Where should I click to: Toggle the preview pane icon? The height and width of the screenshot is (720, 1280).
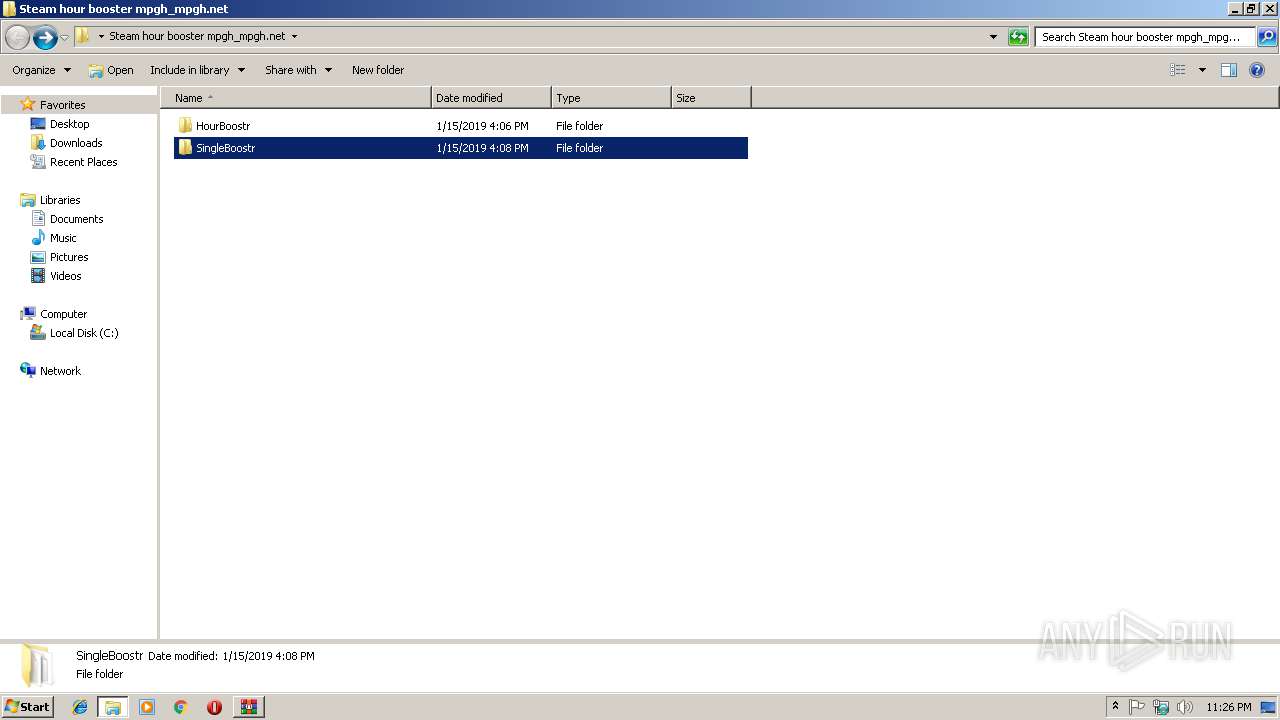[x=1229, y=70]
